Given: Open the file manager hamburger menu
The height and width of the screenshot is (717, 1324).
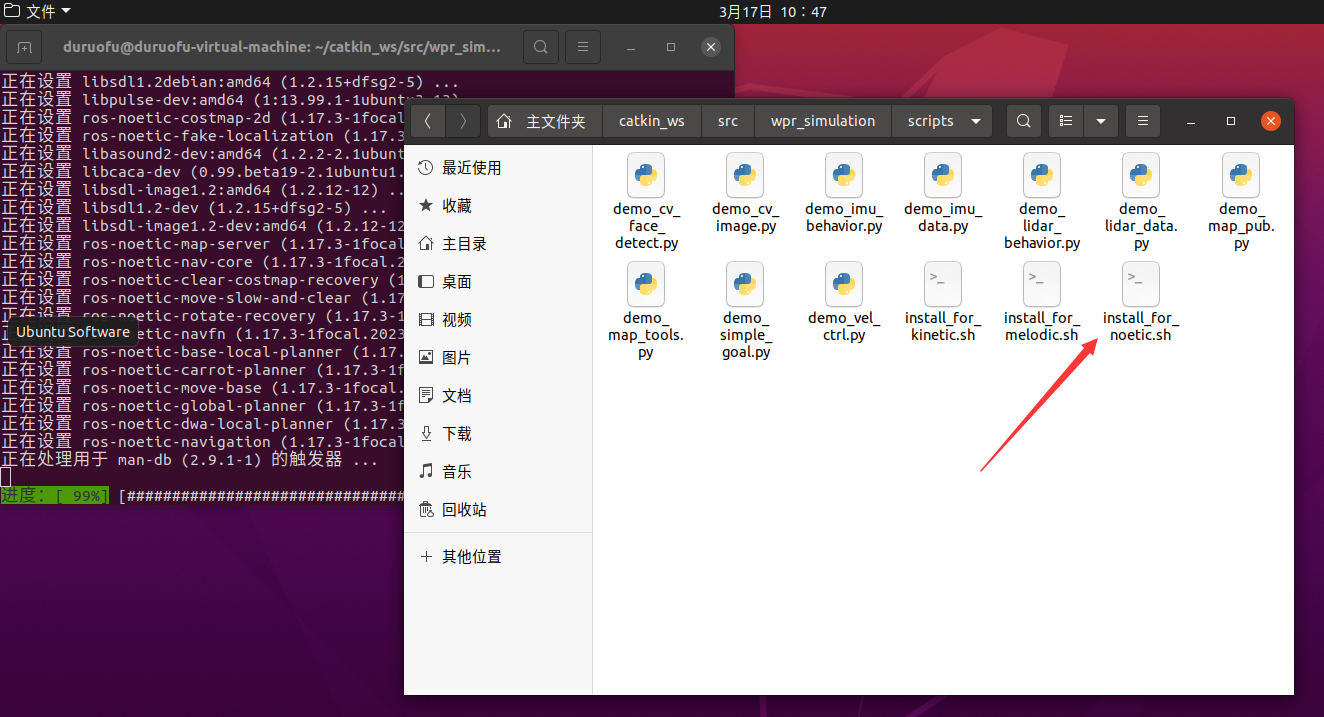Looking at the screenshot, I should coord(1143,121).
